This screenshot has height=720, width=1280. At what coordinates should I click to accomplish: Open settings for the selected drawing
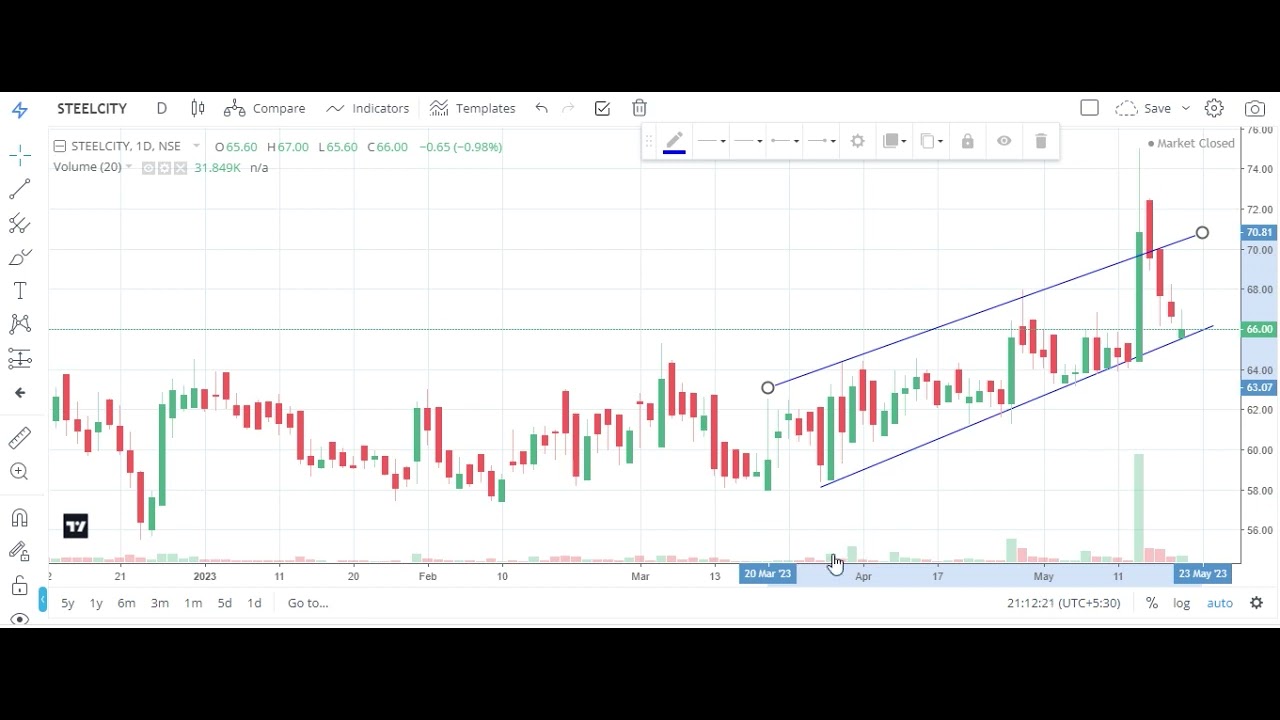(x=858, y=142)
